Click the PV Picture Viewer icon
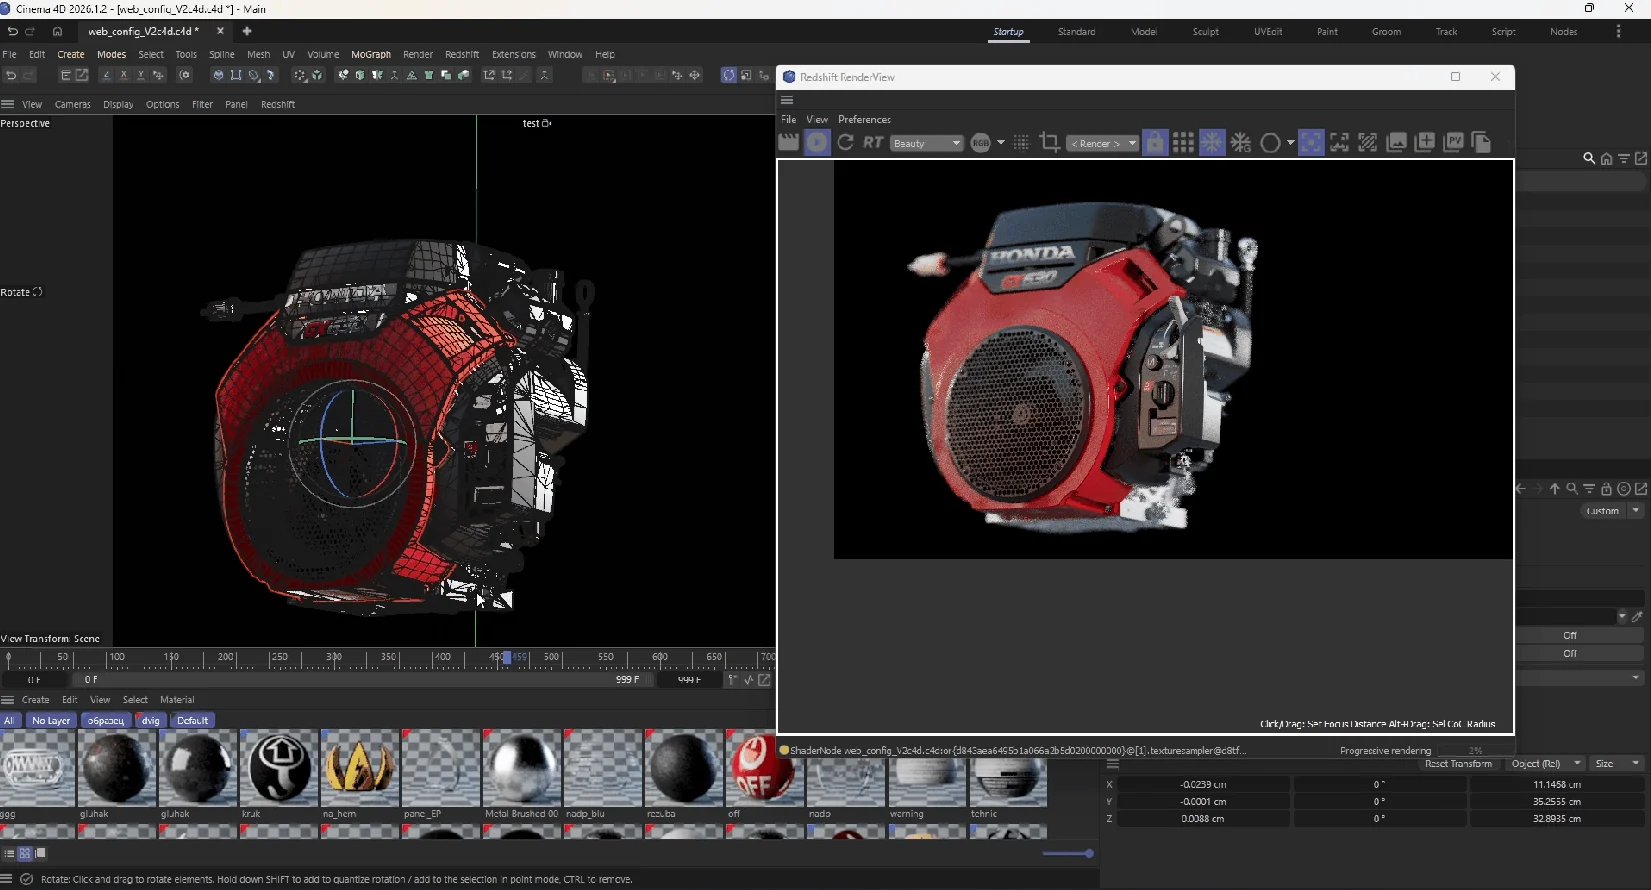1651x890 pixels. (x=1454, y=143)
